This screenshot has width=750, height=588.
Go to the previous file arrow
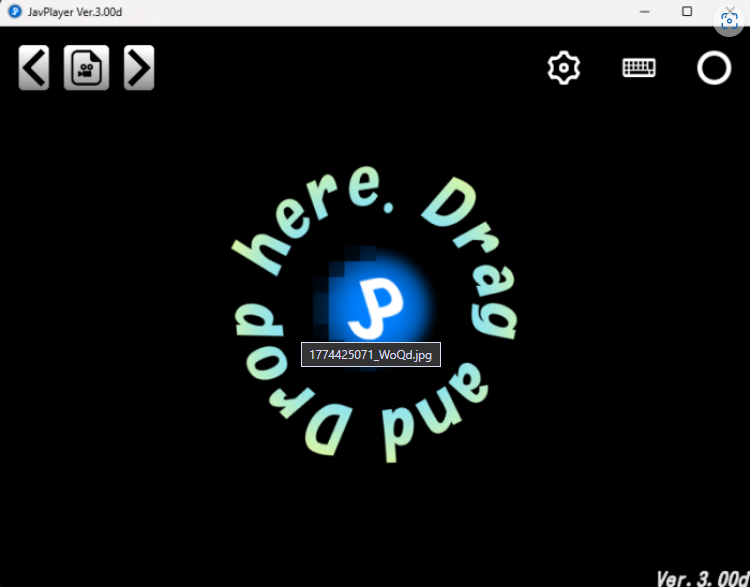tap(34, 68)
